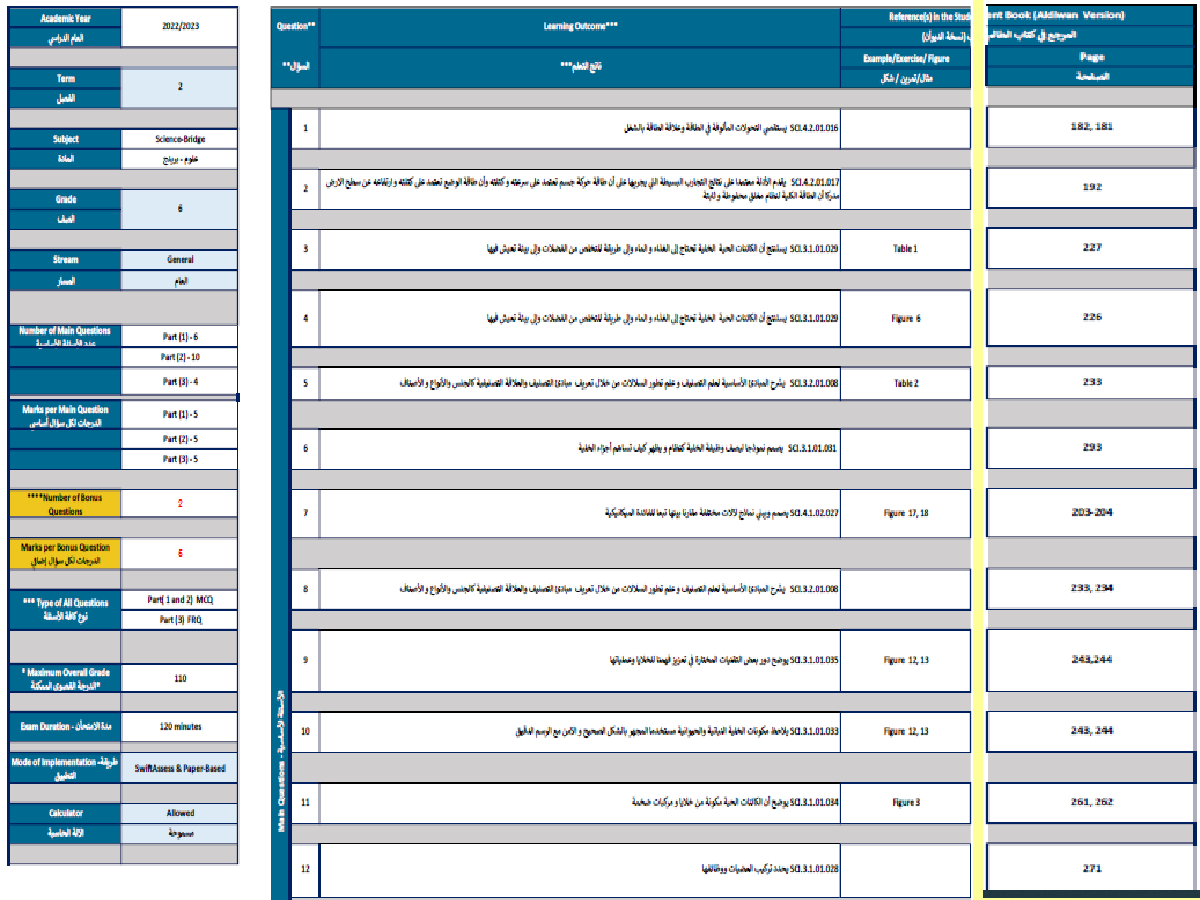This screenshot has width=1200, height=900.
Task: Select the 2022/2023 academic year cell
Action: point(180,28)
